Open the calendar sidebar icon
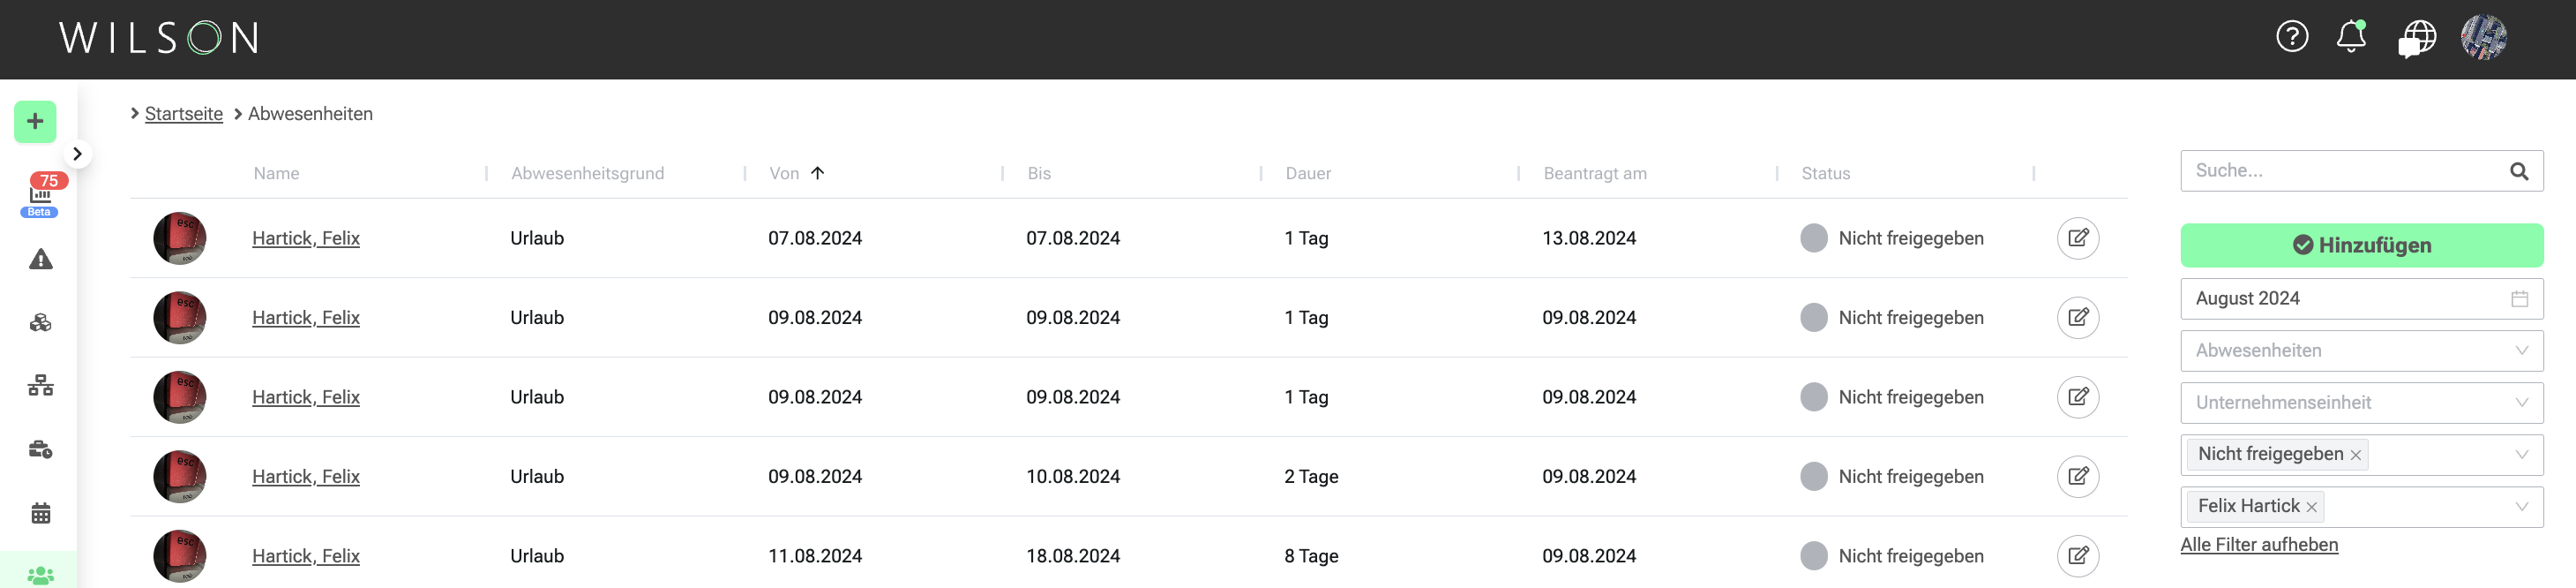The image size is (2576, 588). coord(40,514)
